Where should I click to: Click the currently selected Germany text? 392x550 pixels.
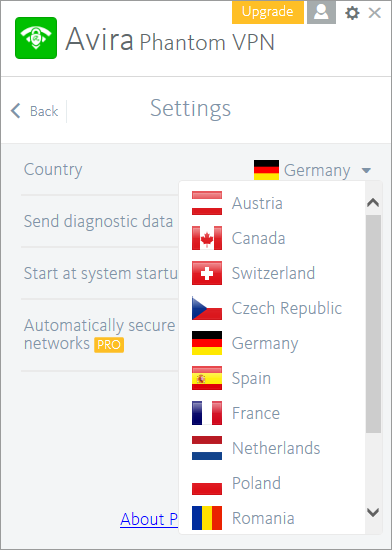pyautogui.click(x=317, y=171)
